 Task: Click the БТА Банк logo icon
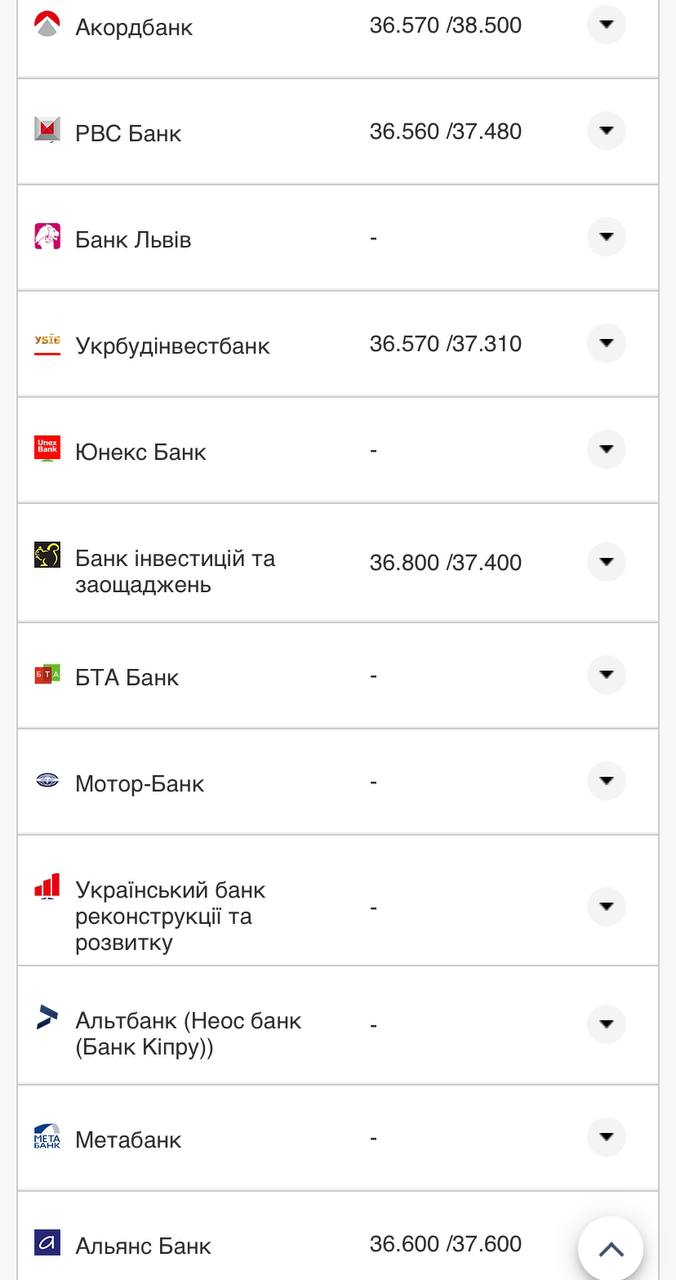point(46,675)
